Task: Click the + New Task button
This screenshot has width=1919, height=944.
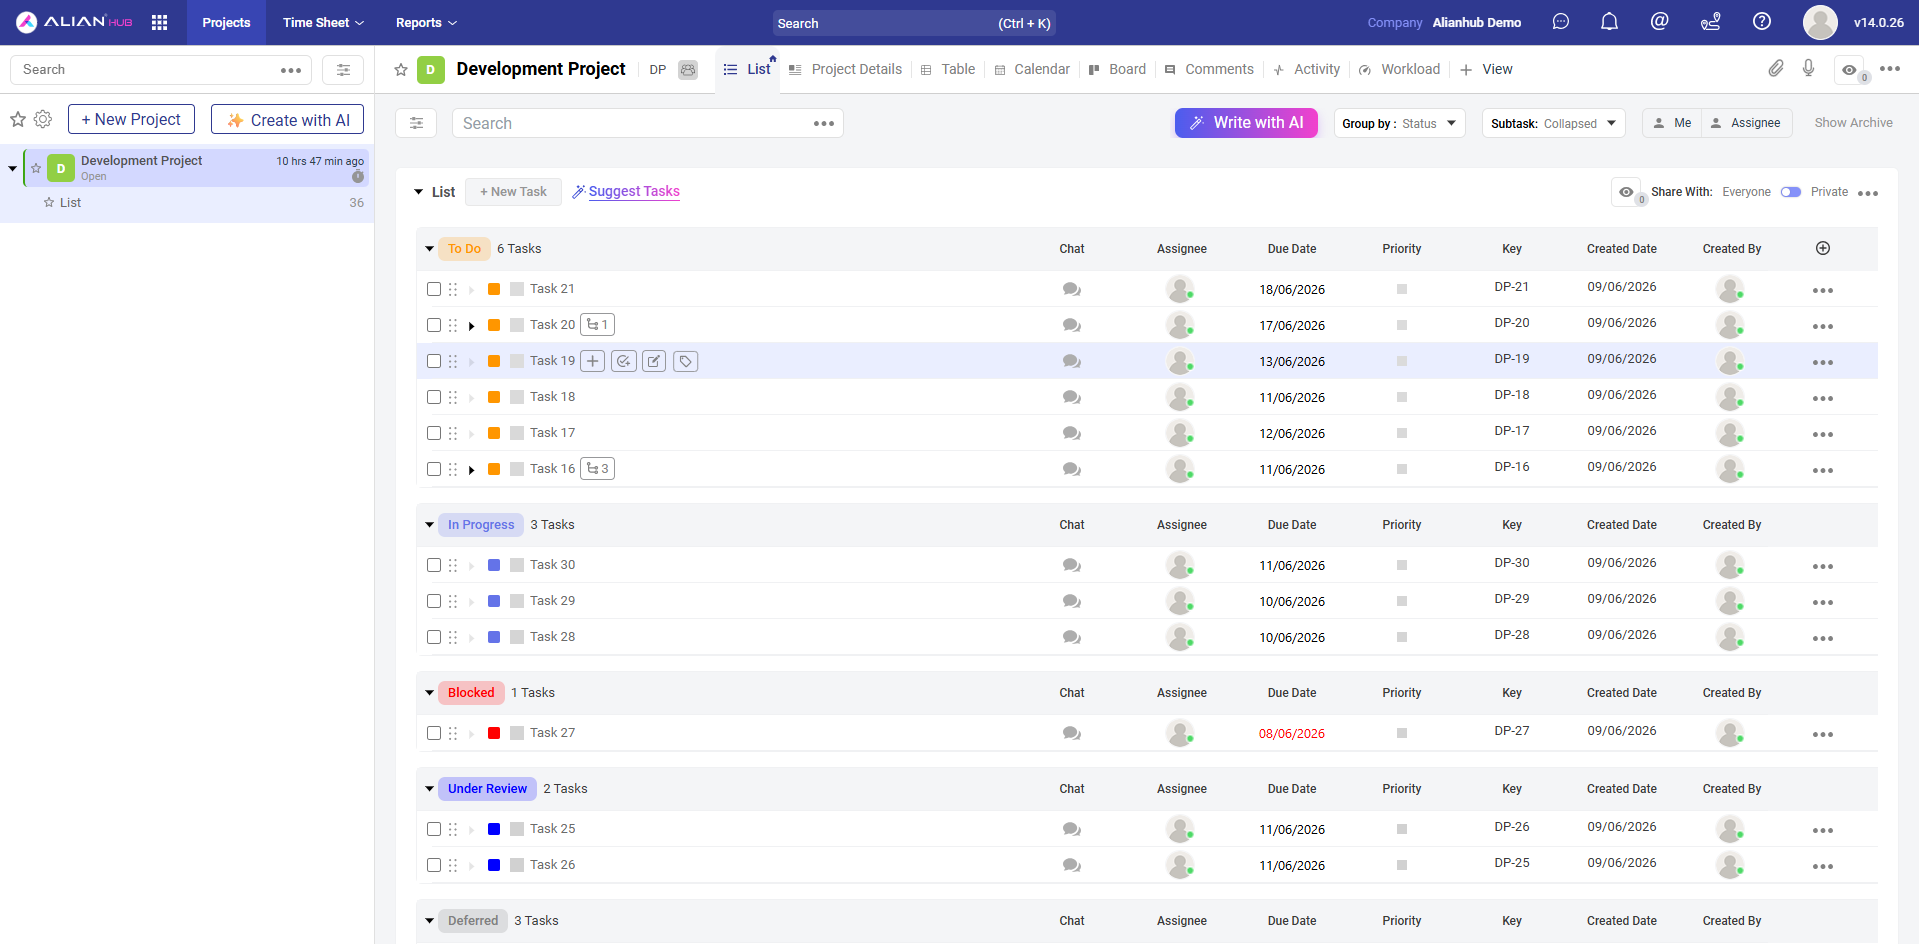Action: 513,192
